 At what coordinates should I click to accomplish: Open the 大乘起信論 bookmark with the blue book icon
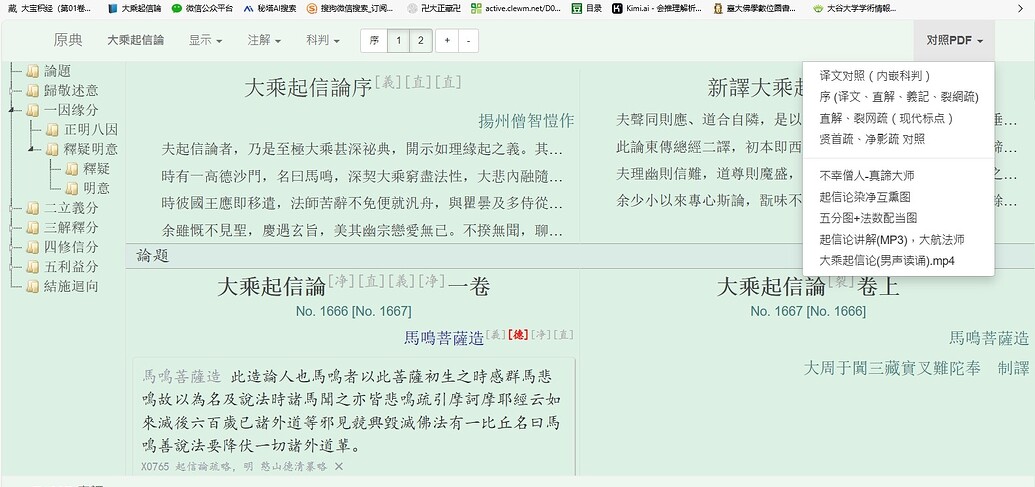(135, 9)
